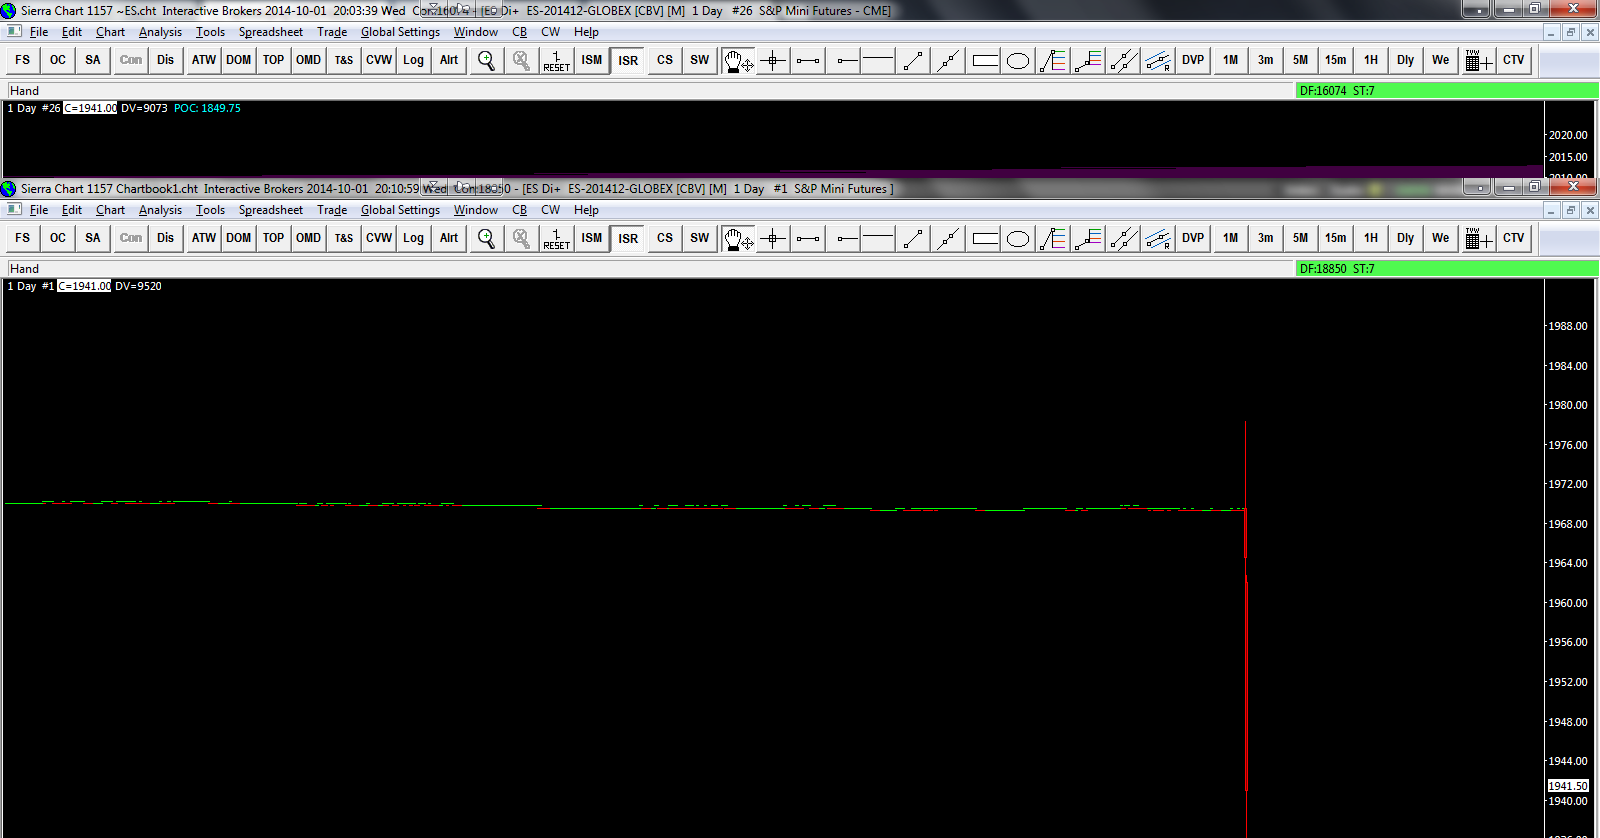Pick the rectangle drawing tool in the top ES.cht toolbar
Viewport: 1600px width, 838px height.
pyautogui.click(x=985, y=60)
